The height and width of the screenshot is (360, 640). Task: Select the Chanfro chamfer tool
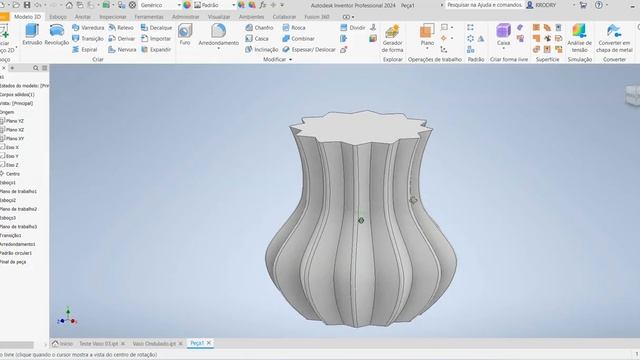[x=259, y=27]
